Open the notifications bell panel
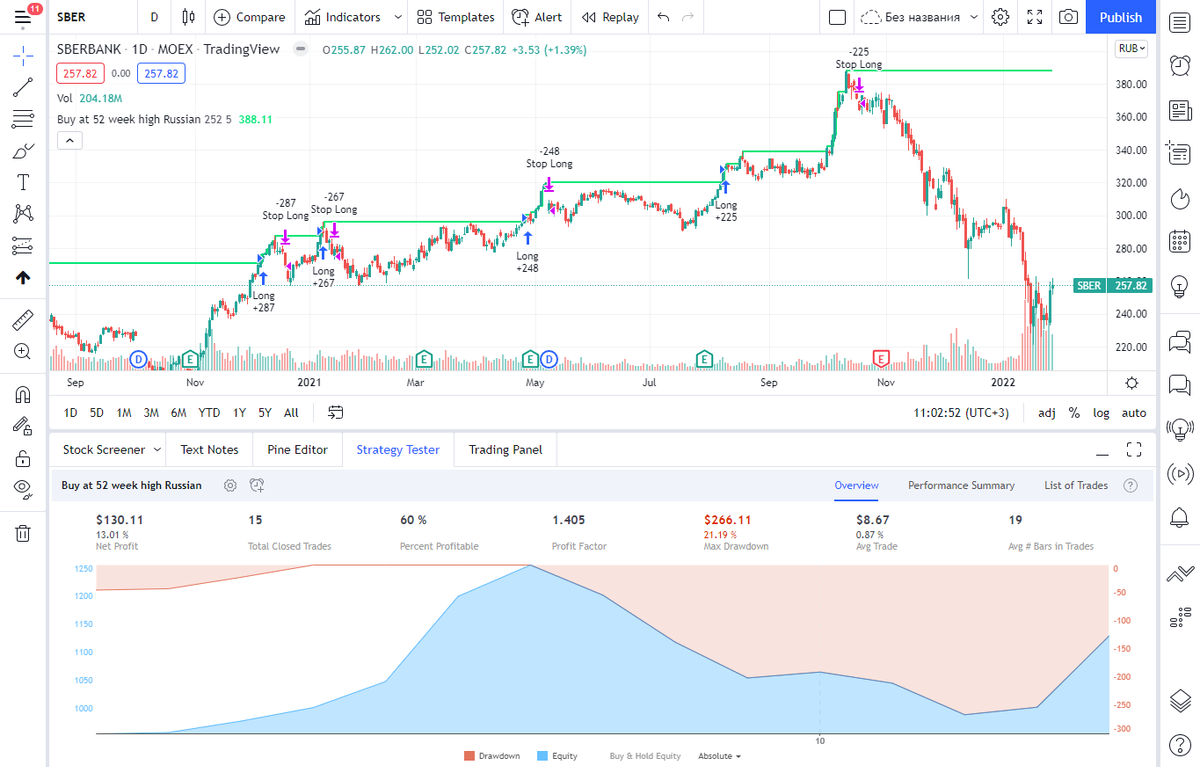 click(1180, 517)
